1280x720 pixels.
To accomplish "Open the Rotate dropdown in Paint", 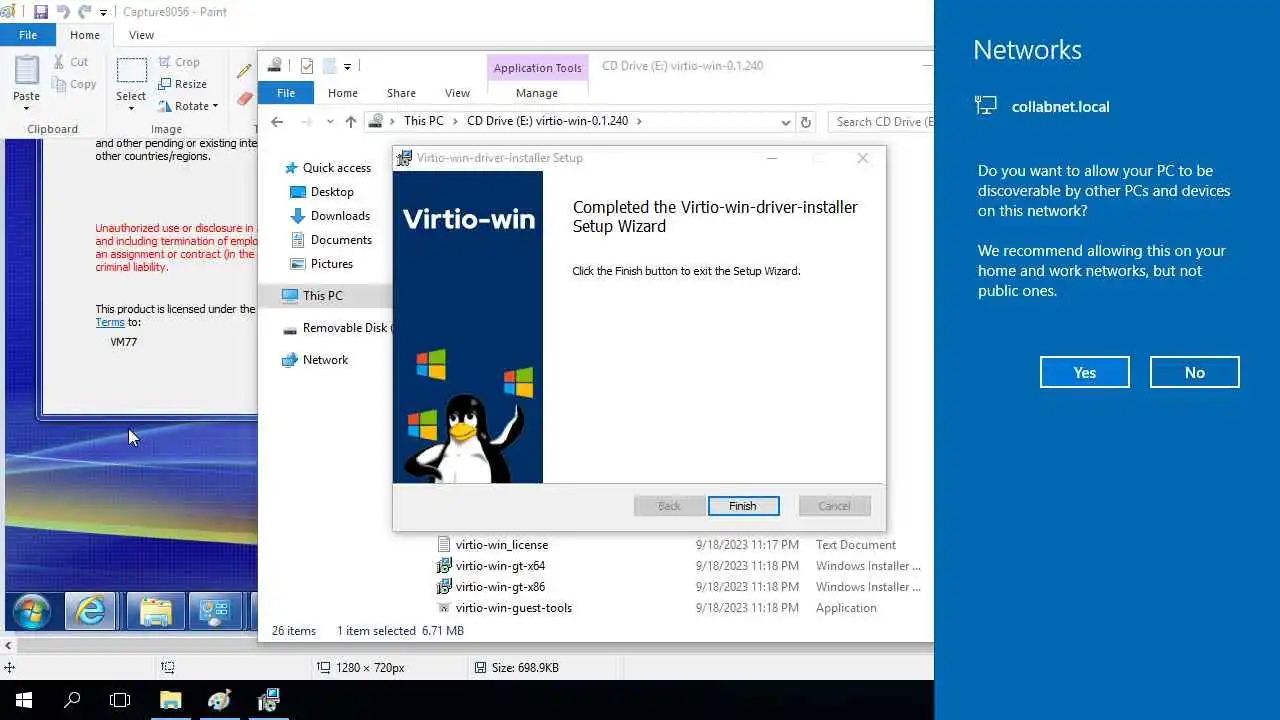I will click(188, 106).
